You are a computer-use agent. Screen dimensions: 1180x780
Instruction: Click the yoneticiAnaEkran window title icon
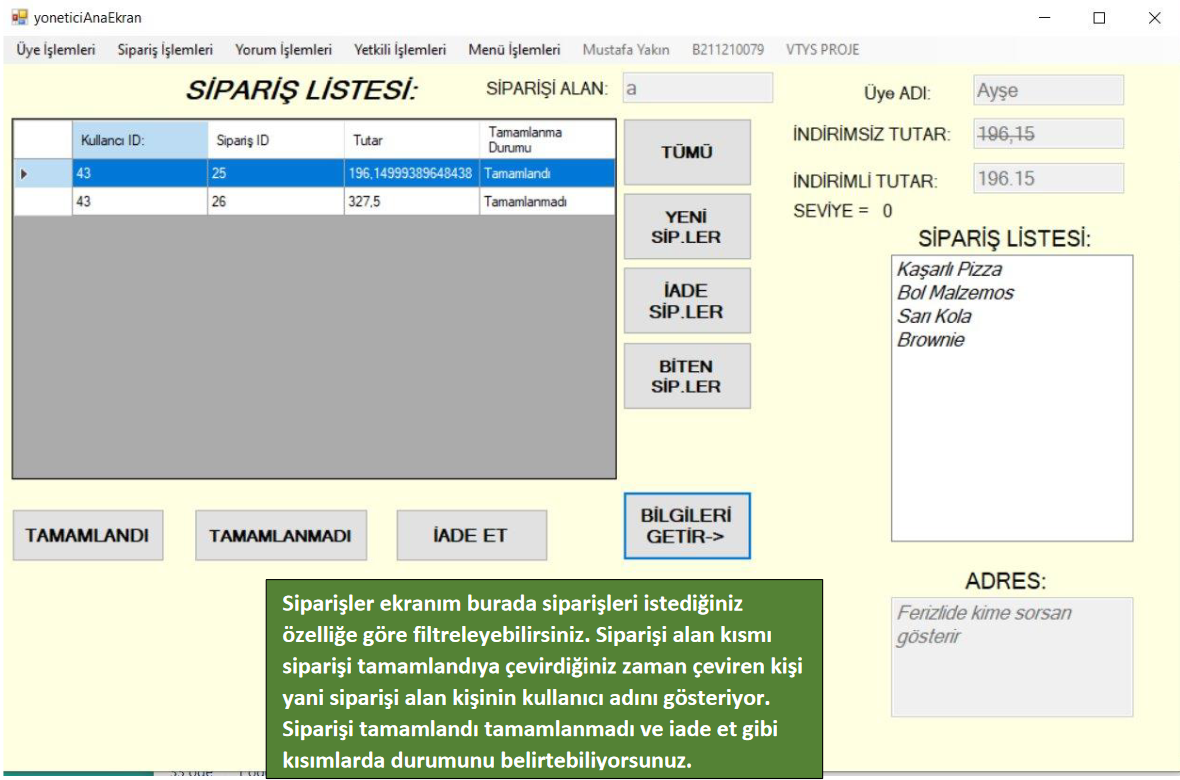click(19, 17)
